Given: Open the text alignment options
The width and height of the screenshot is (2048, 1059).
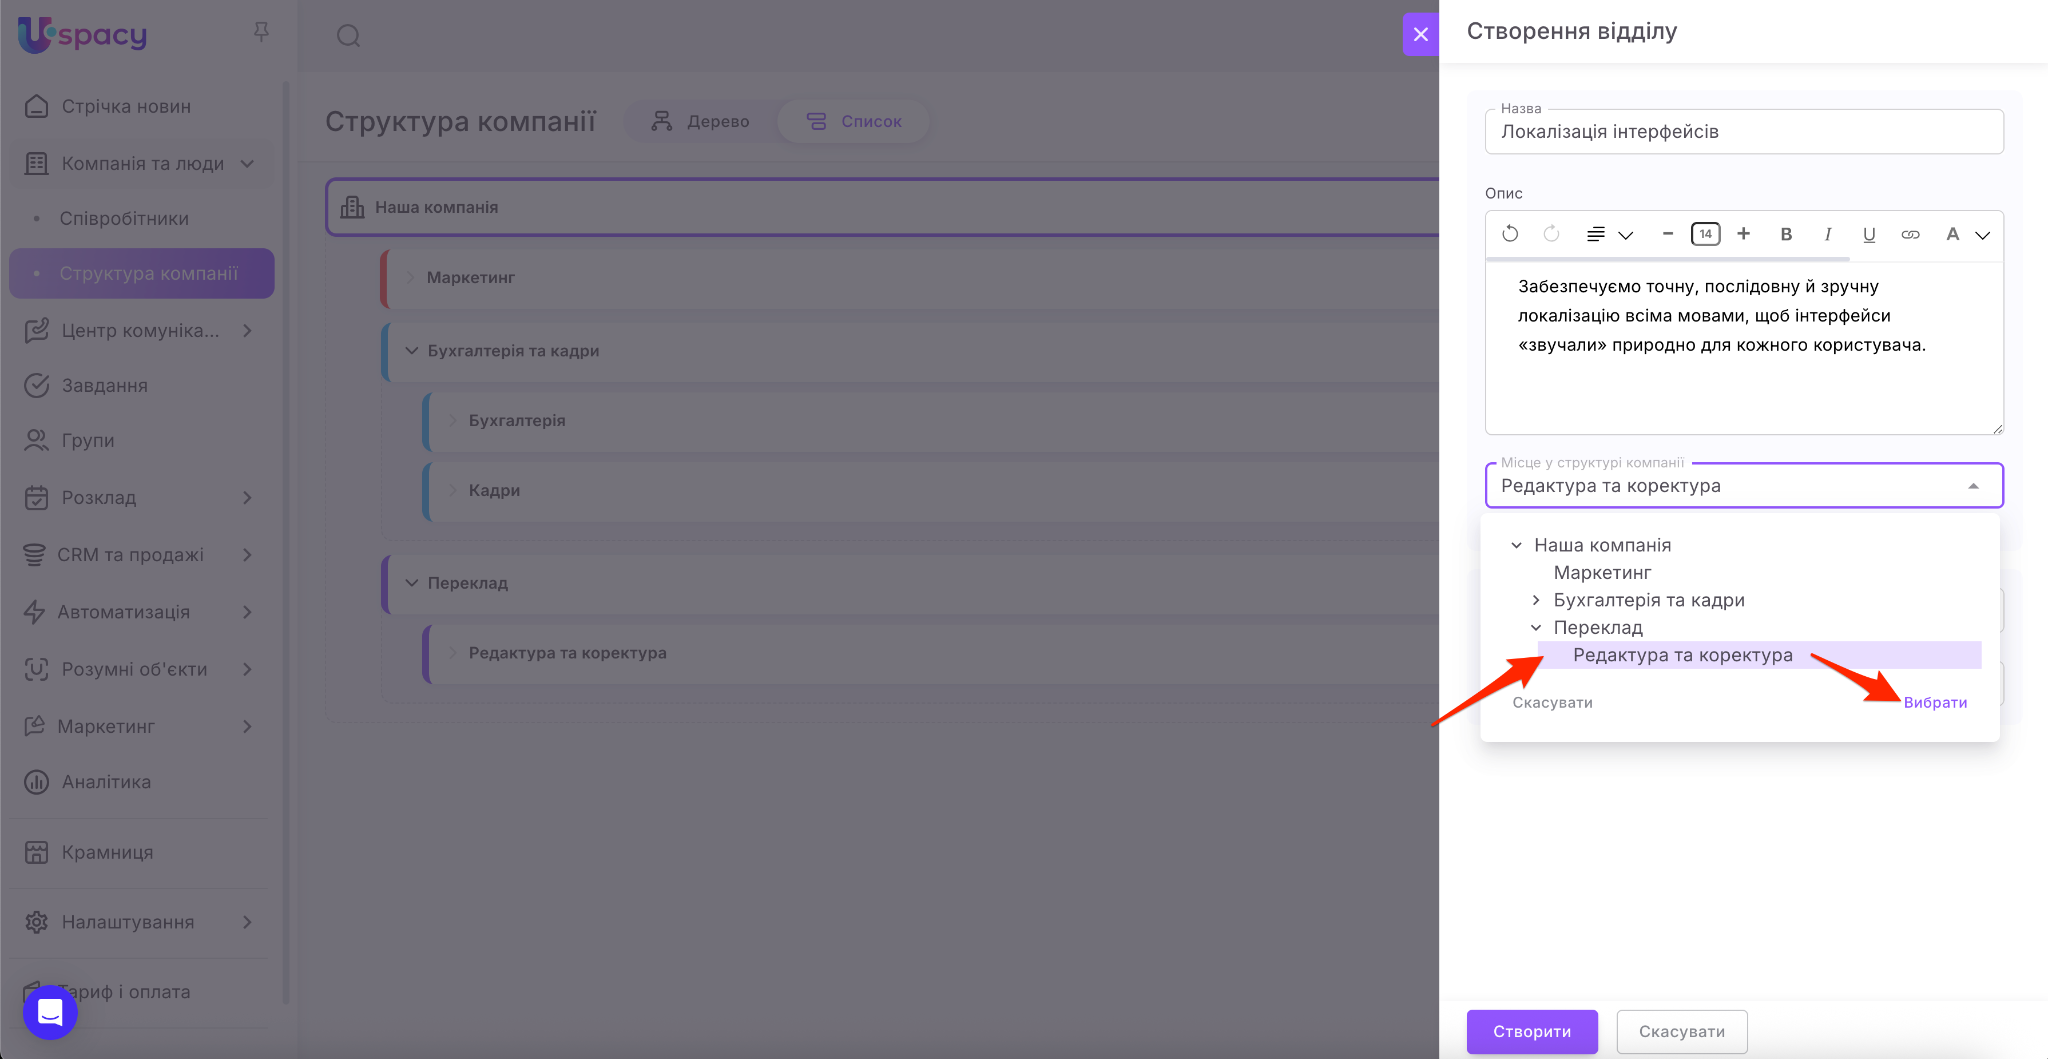Looking at the screenshot, I should pyautogui.click(x=1608, y=234).
